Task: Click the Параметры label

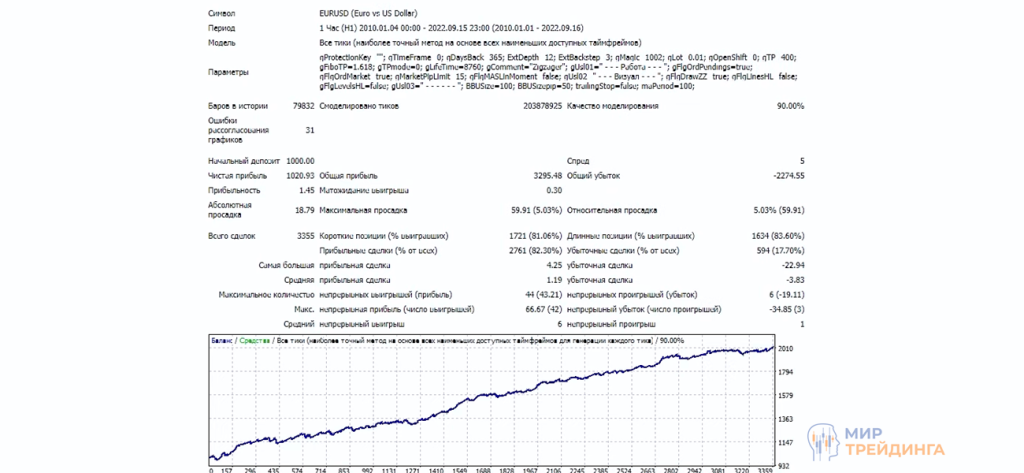Action: (x=229, y=72)
